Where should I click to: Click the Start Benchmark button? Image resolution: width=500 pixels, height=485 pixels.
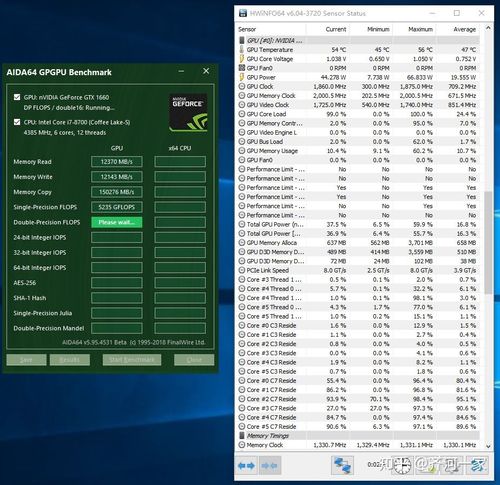[132, 360]
